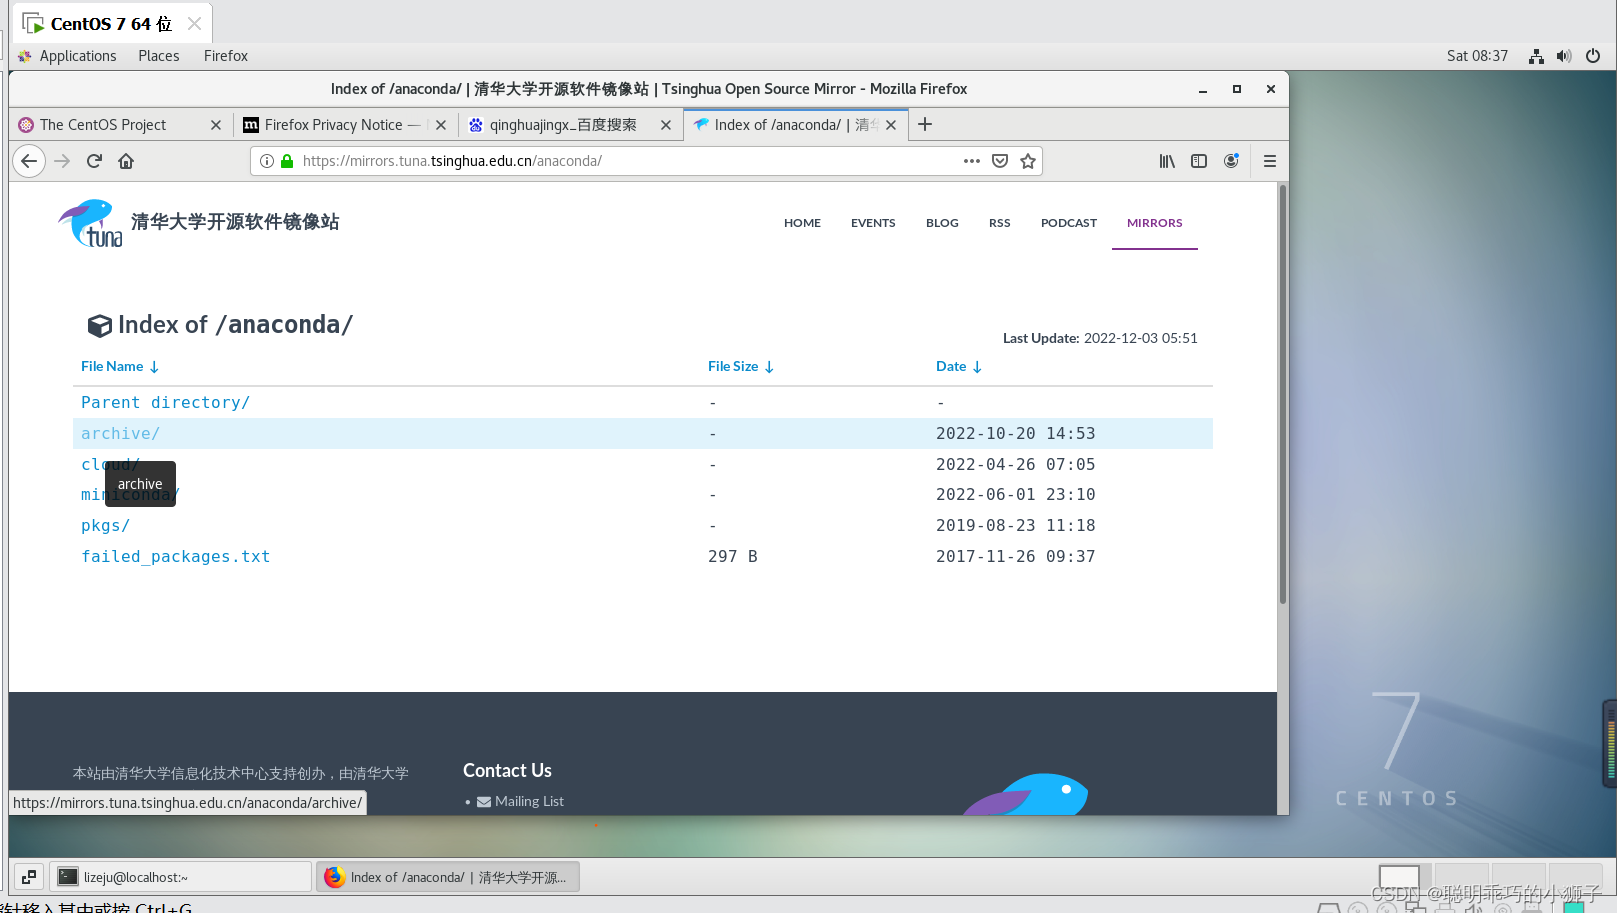The image size is (1617, 913).
Task: Open the Firefox Library panel
Action: coord(1166,160)
